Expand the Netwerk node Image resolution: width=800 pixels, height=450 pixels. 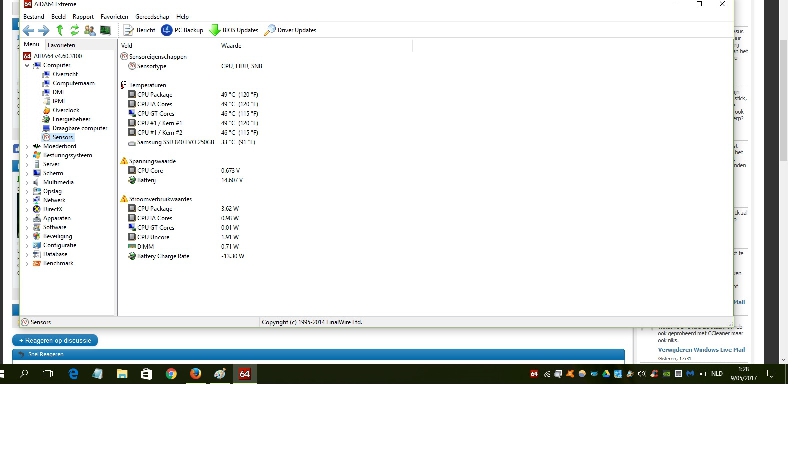tap(27, 201)
